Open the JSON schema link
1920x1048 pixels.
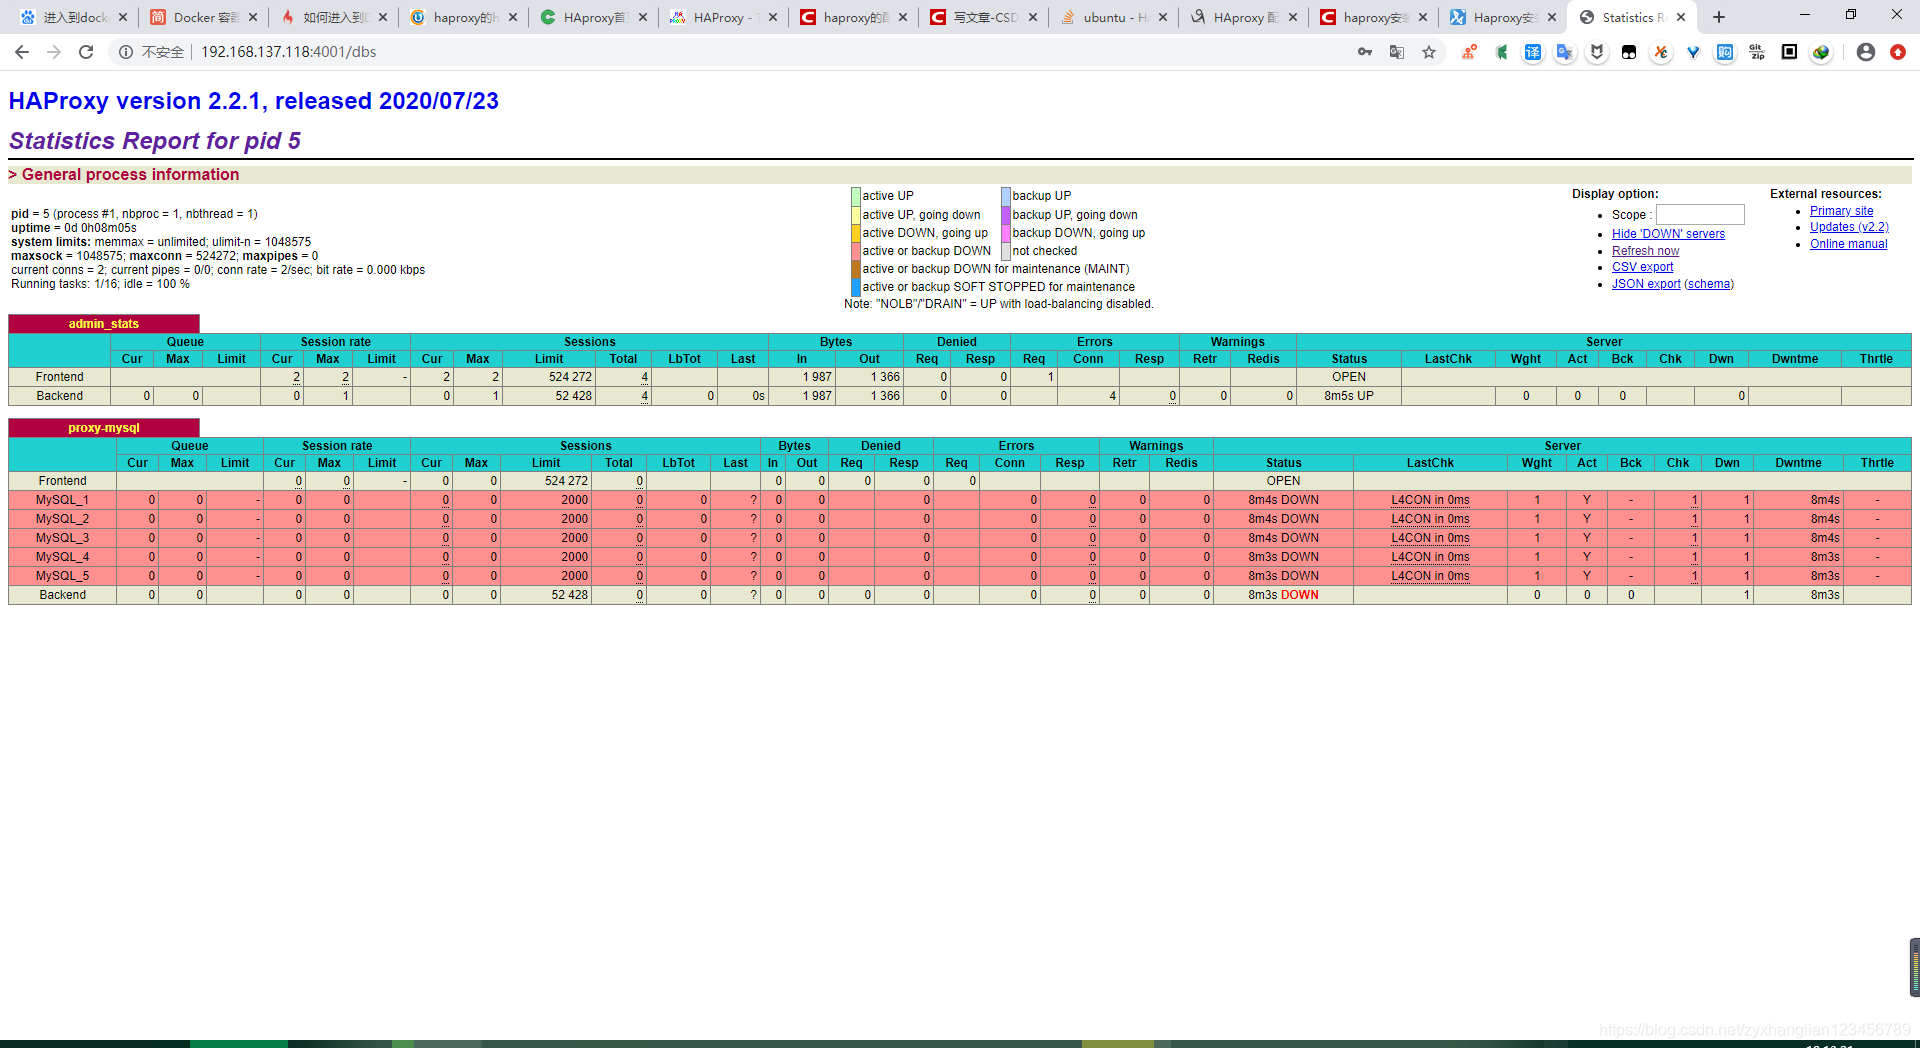tap(1709, 284)
